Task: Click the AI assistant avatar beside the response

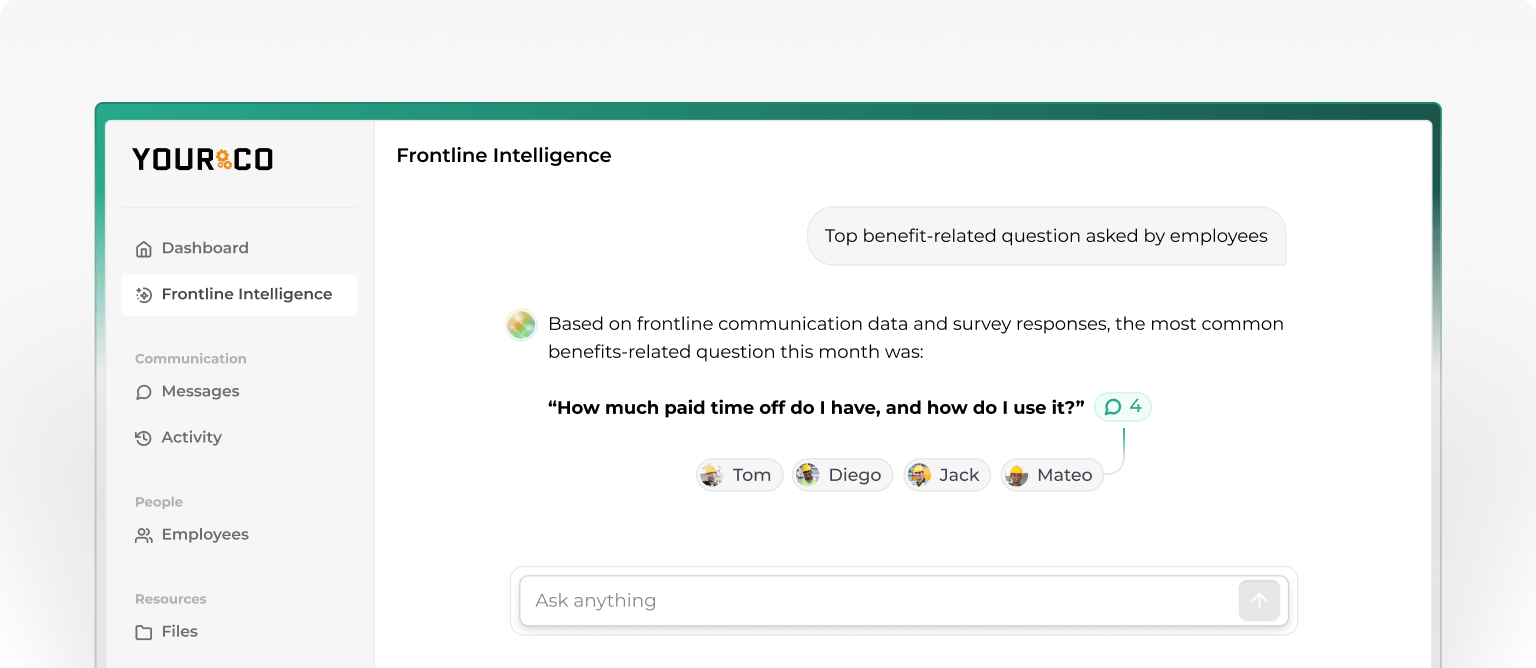Action: (520, 324)
